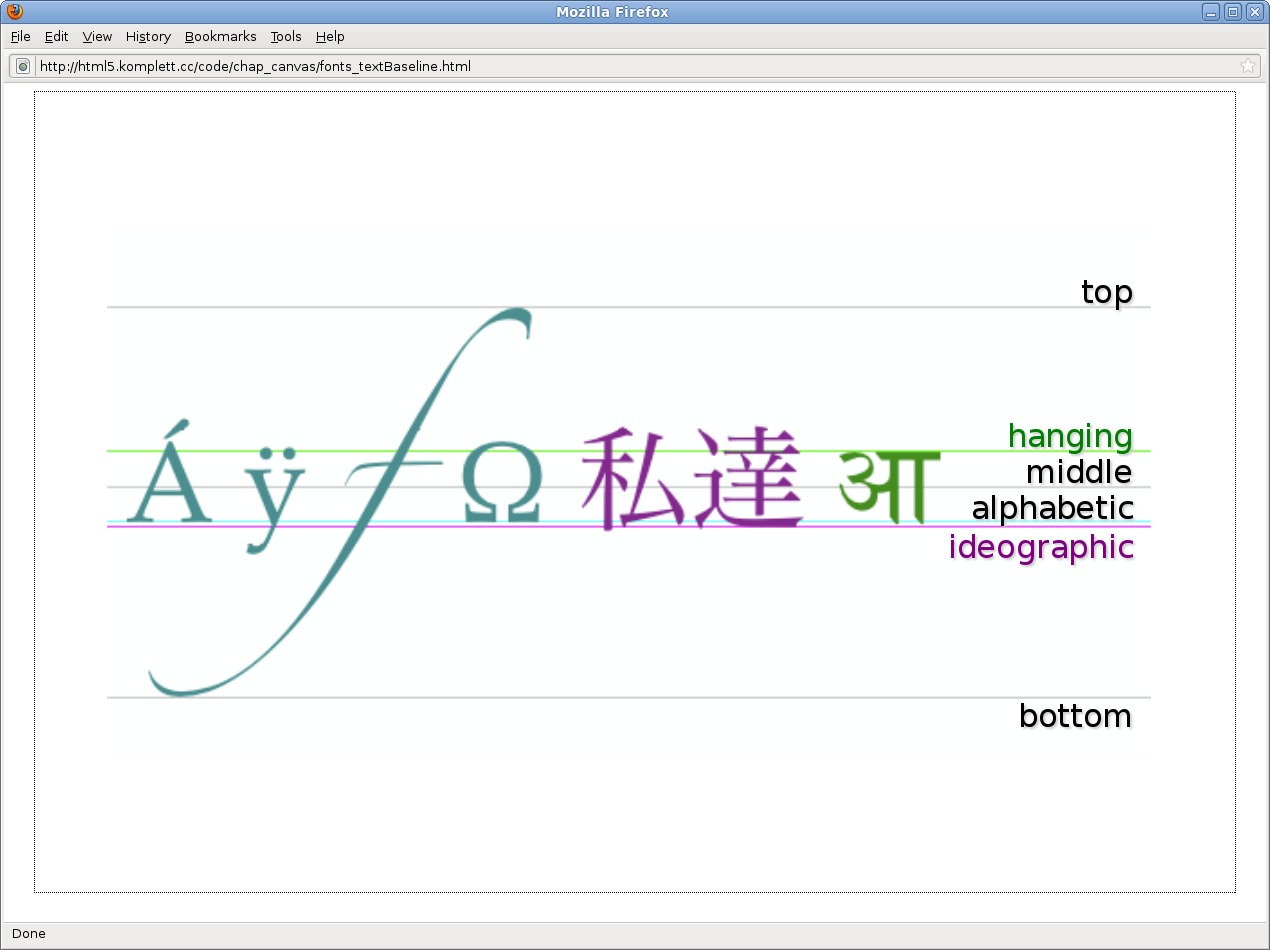Click the purple 'ideographic' label
This screenshot has width=1270, height=950.
click(1041, 547)
